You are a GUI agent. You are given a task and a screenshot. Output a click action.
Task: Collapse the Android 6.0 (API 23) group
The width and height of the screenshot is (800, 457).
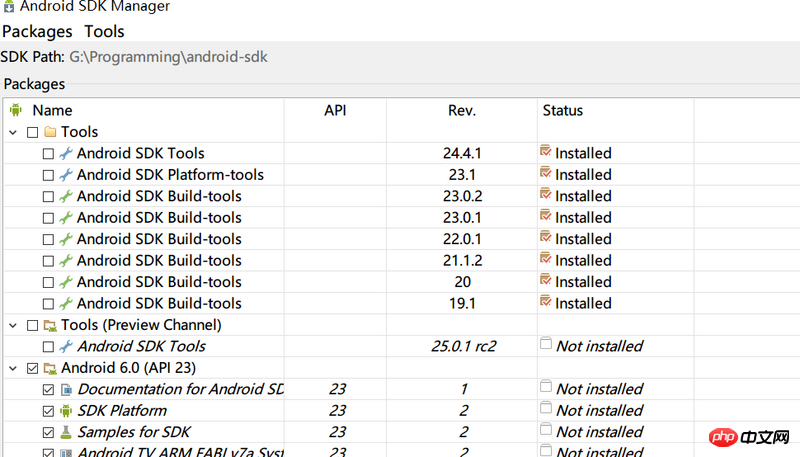[x=13, y=368]
